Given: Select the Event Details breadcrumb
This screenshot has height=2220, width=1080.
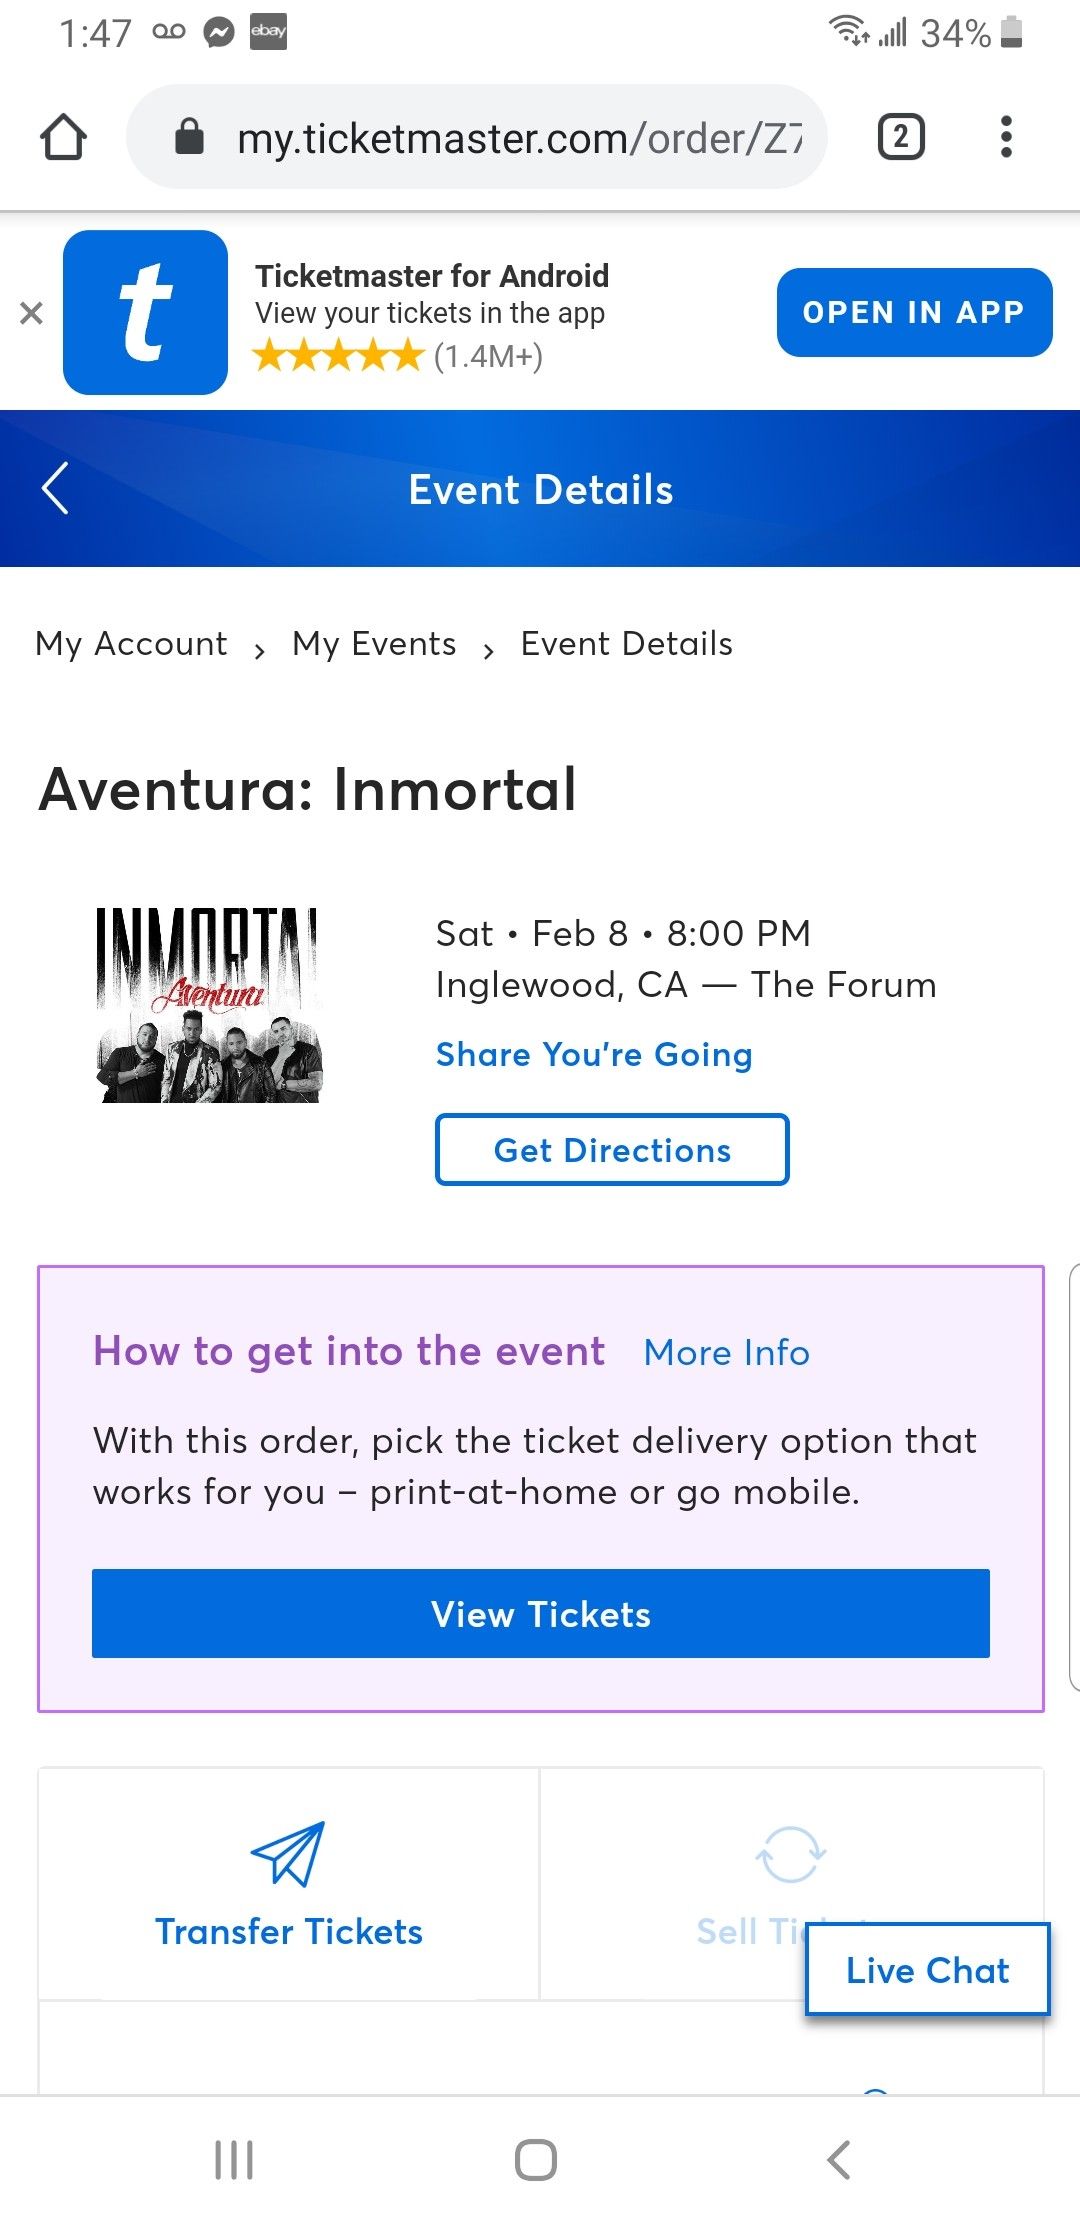Looking at the screenshot, I should coord(627,644).
